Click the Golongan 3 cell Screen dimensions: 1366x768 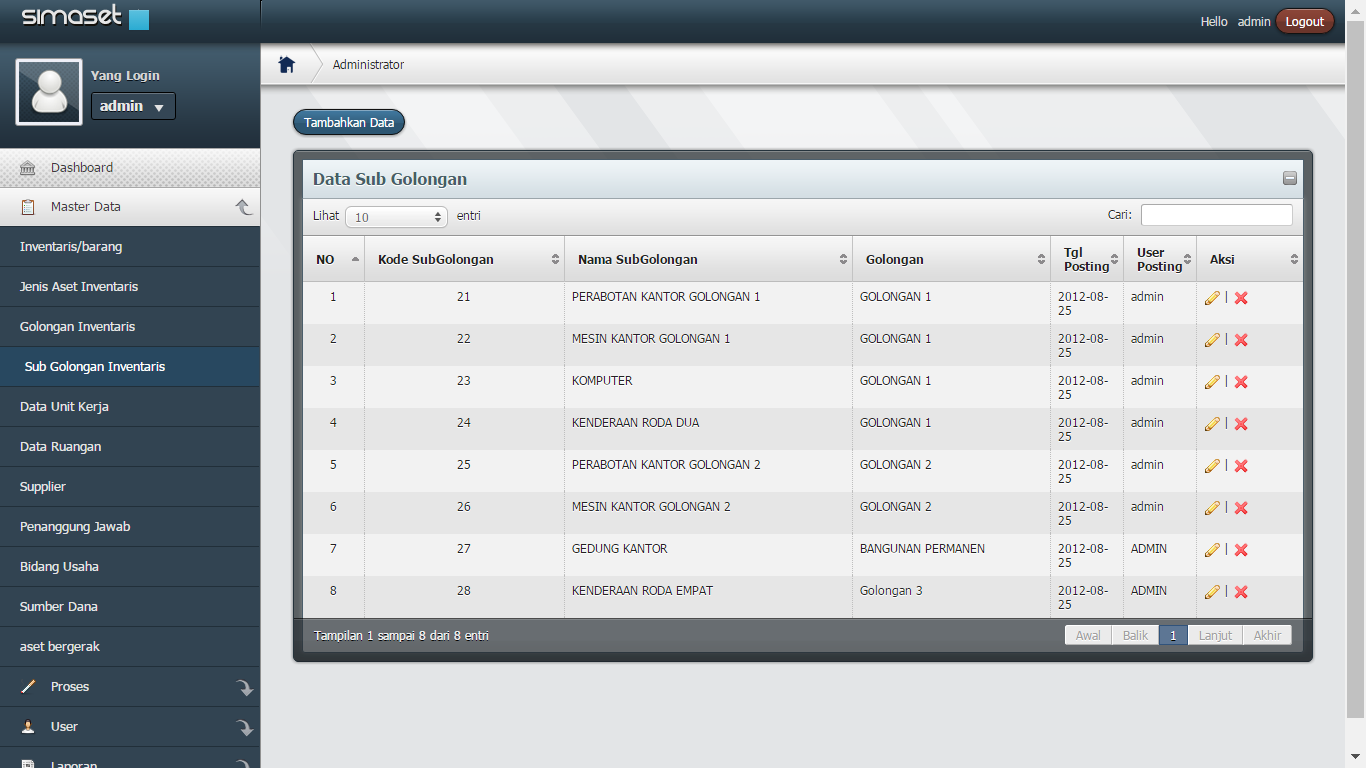pyautogui.click(x=951, y=597)
